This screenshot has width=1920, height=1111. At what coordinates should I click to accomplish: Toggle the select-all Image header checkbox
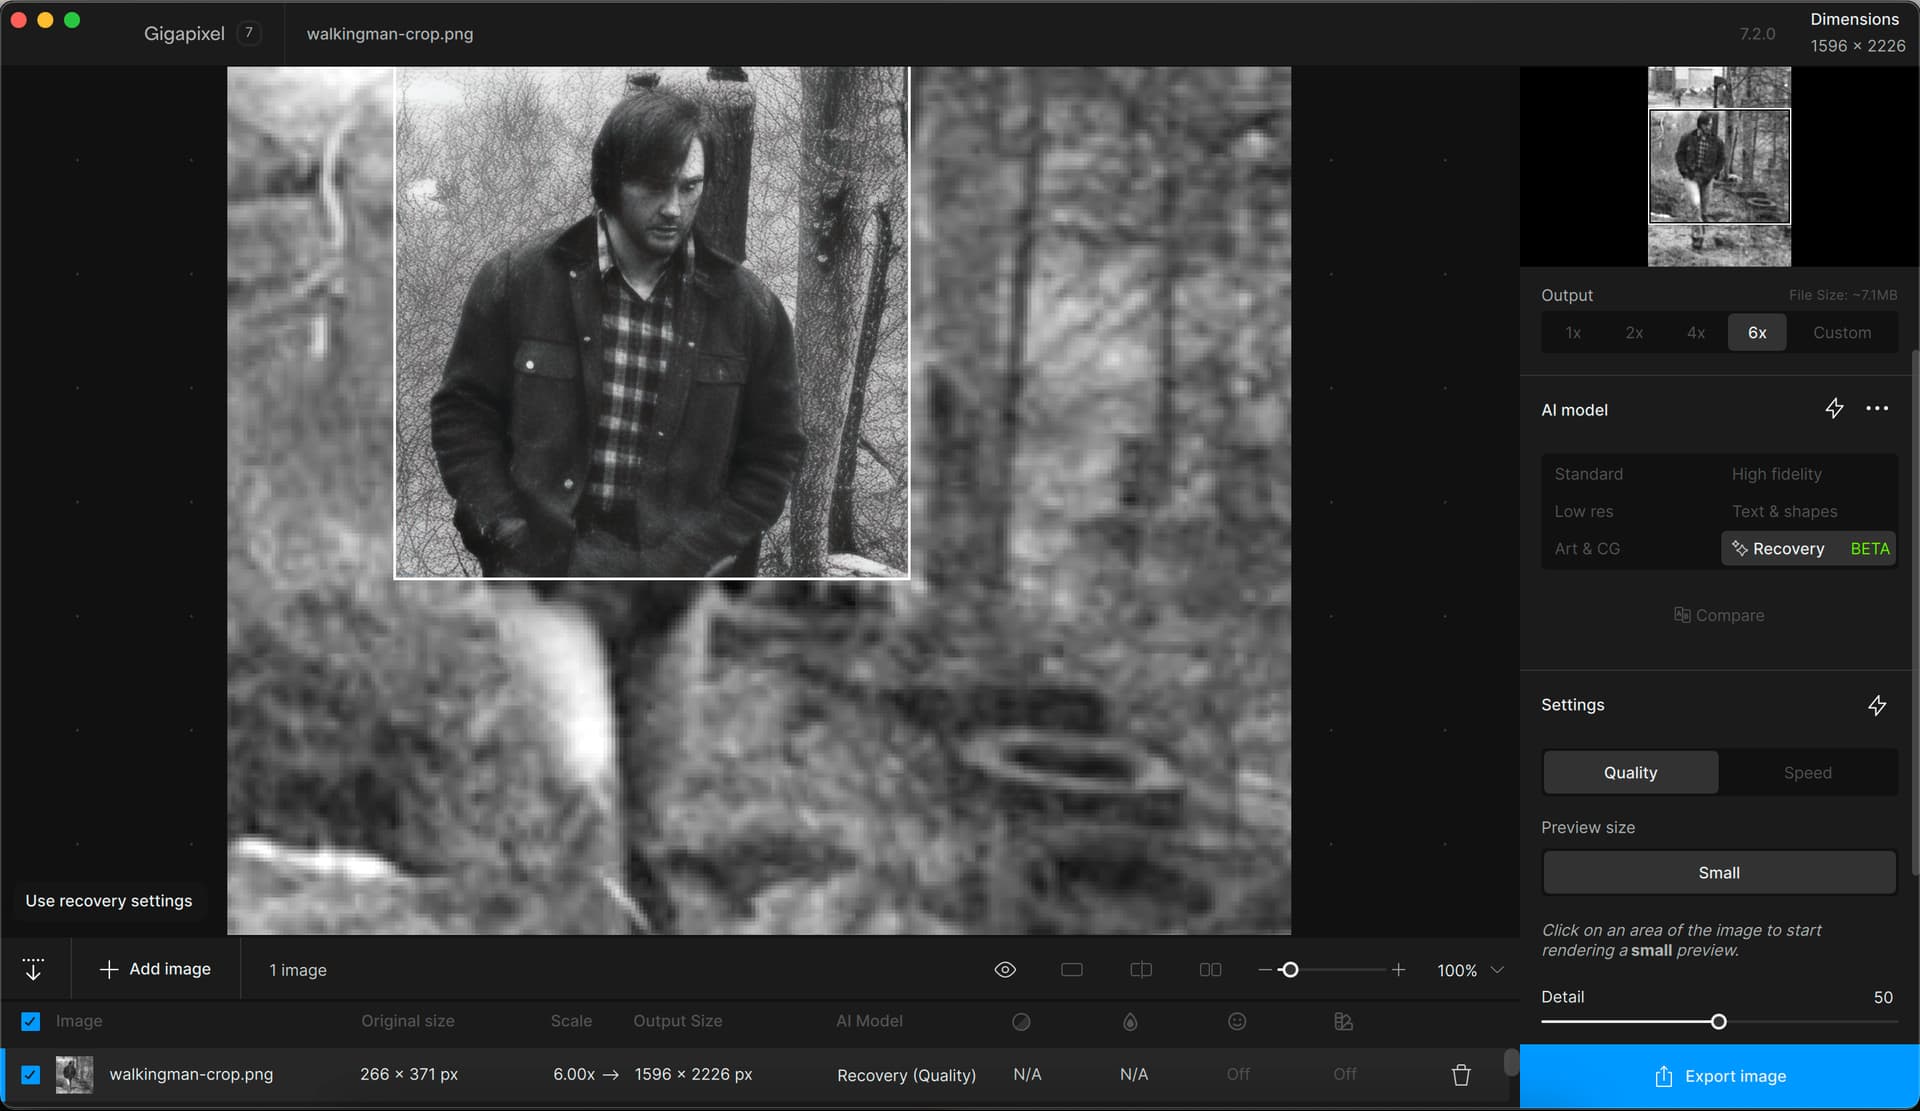tap(31, 1021)
